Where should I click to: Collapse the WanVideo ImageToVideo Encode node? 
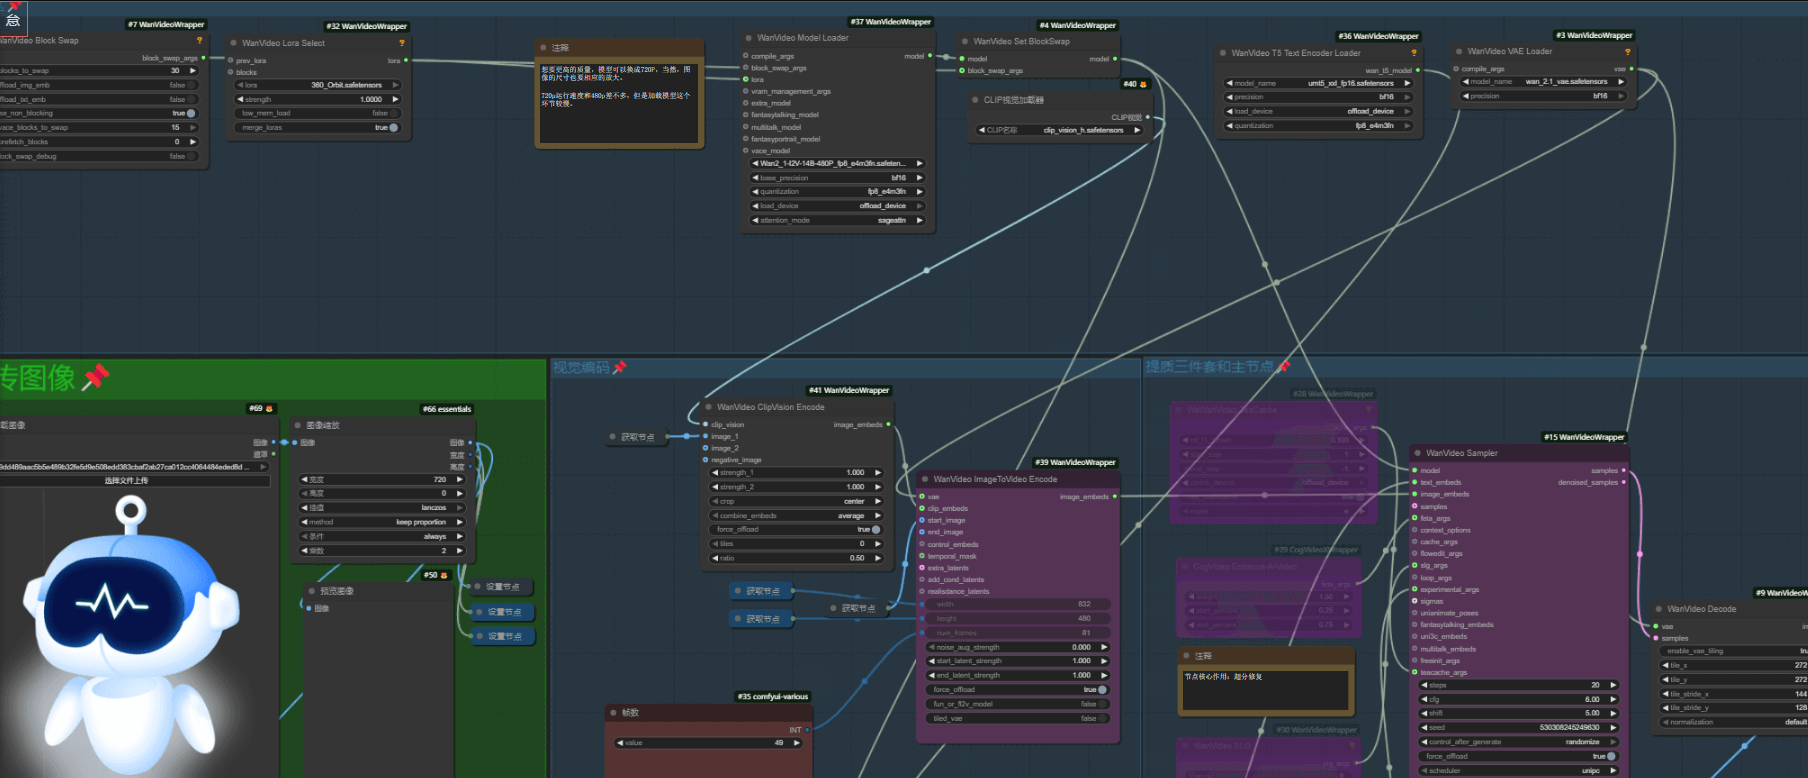point(925,479)
